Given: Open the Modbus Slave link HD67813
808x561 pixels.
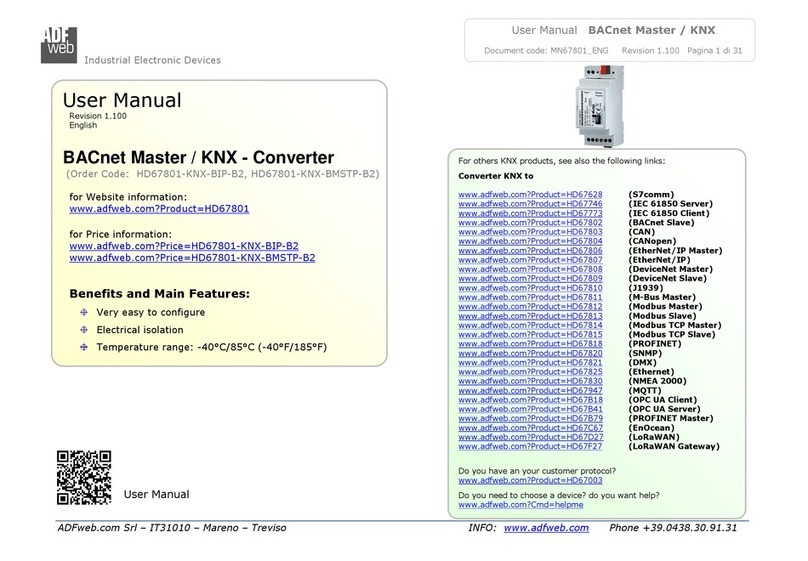Looking at the screenshot, I should 530,316.
